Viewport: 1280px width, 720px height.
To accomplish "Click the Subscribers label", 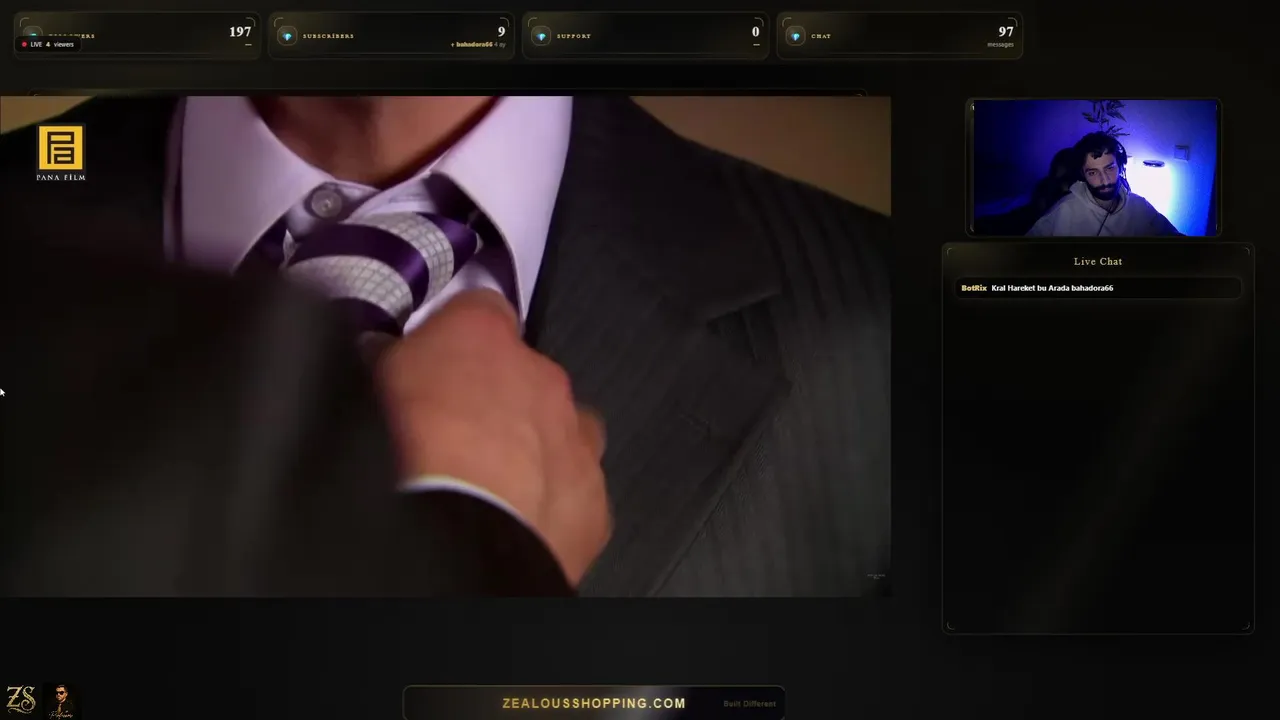I will (x=328, y=36).
